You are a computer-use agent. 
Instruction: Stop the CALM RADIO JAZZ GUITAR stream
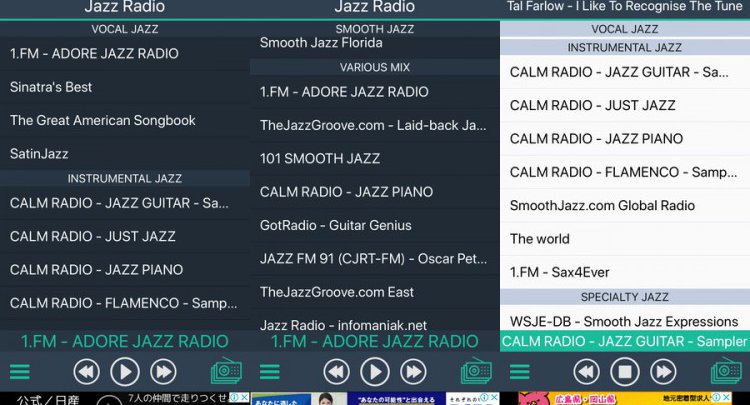coord(625,372)
